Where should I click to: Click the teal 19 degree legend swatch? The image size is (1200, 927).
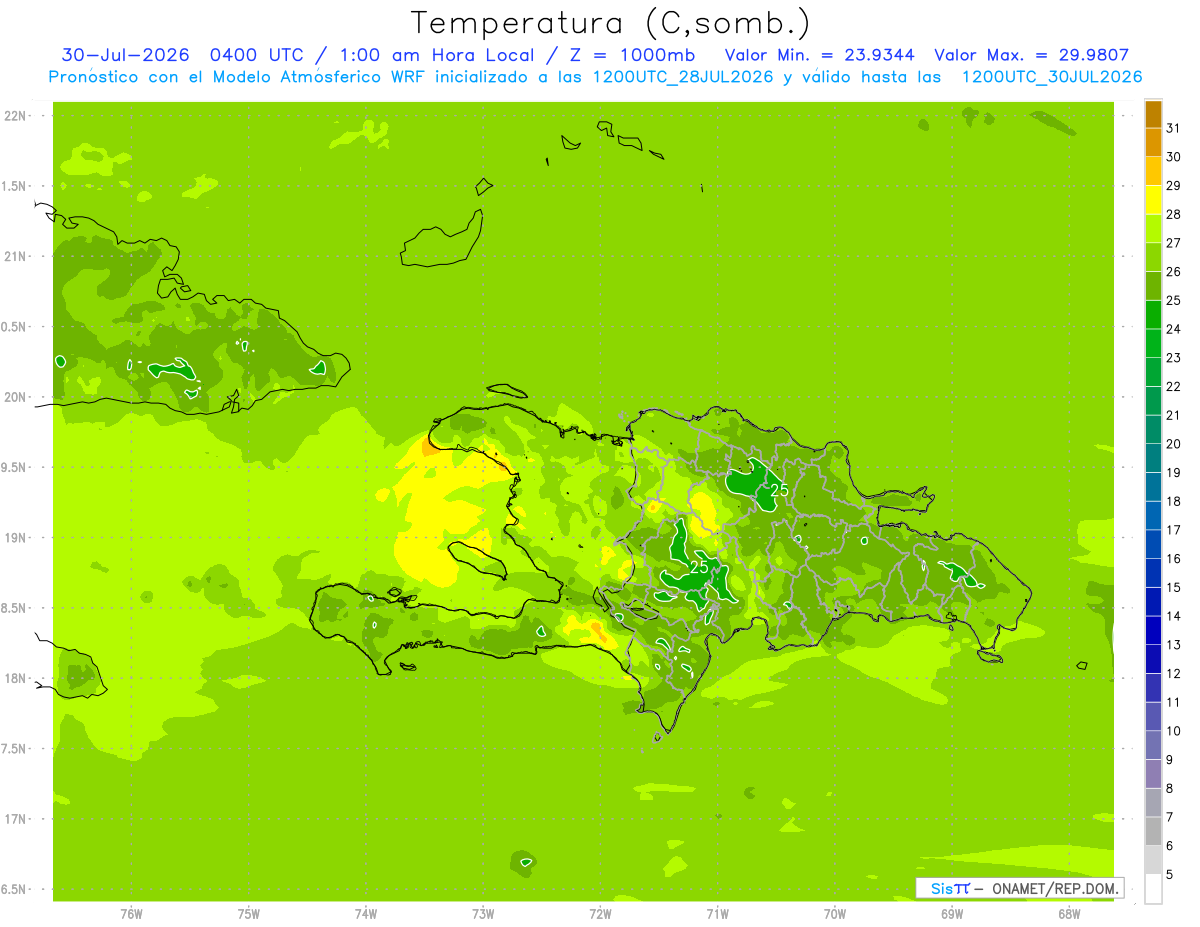pos(1153,459)
